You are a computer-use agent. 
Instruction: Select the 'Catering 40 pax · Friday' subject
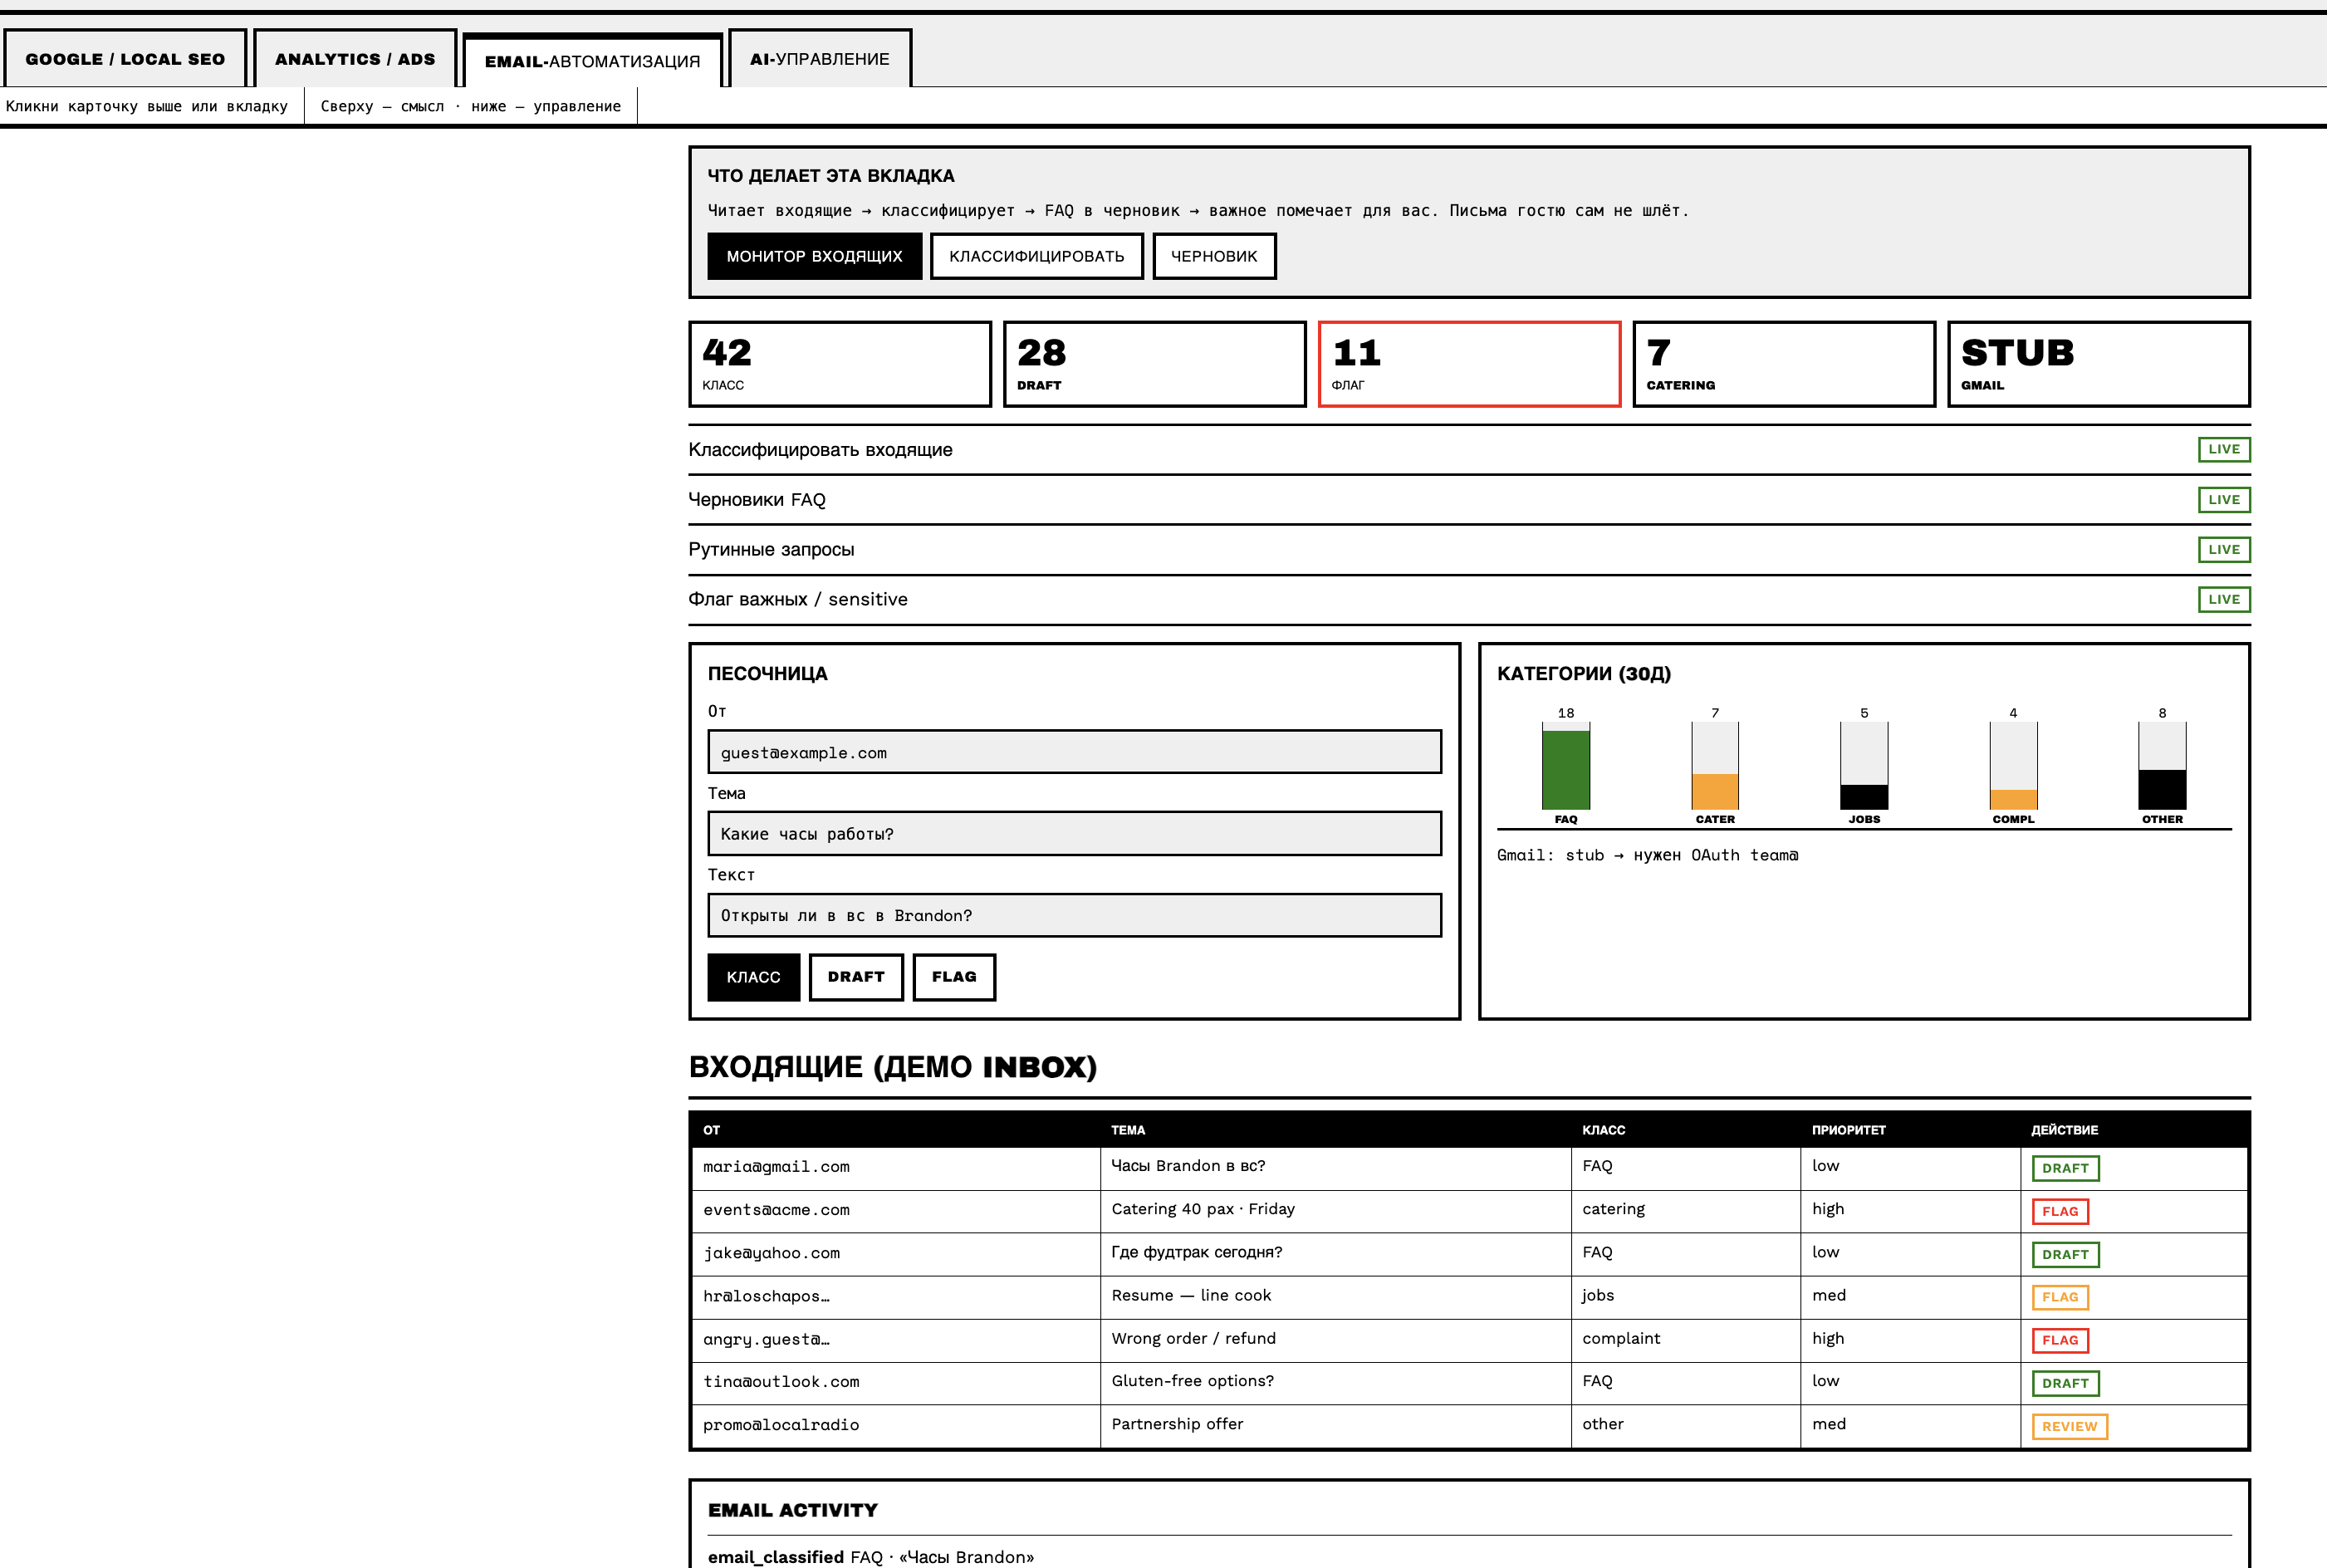(1203, 1209)
